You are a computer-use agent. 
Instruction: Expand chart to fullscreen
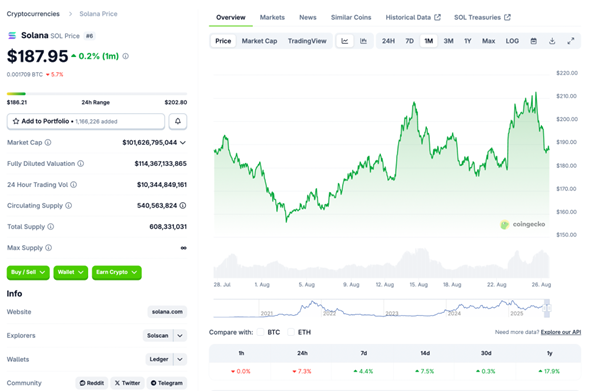click(571, 41)
